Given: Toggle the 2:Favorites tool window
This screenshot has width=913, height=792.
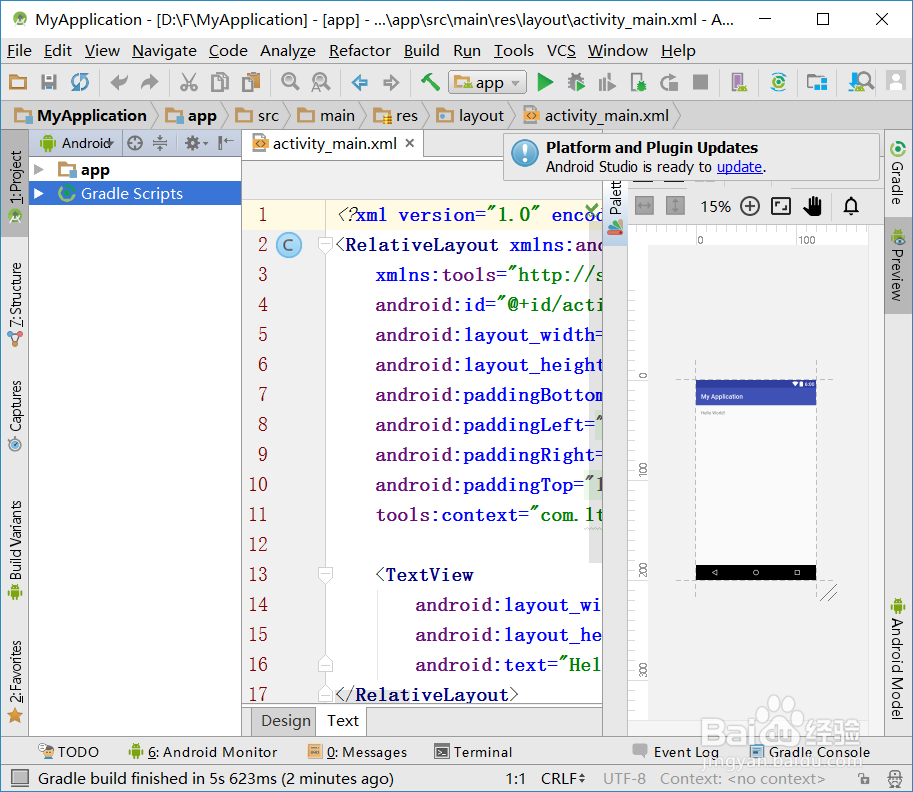Looking at the screenshot, I should pyautogui.click(x=15, y=680).
